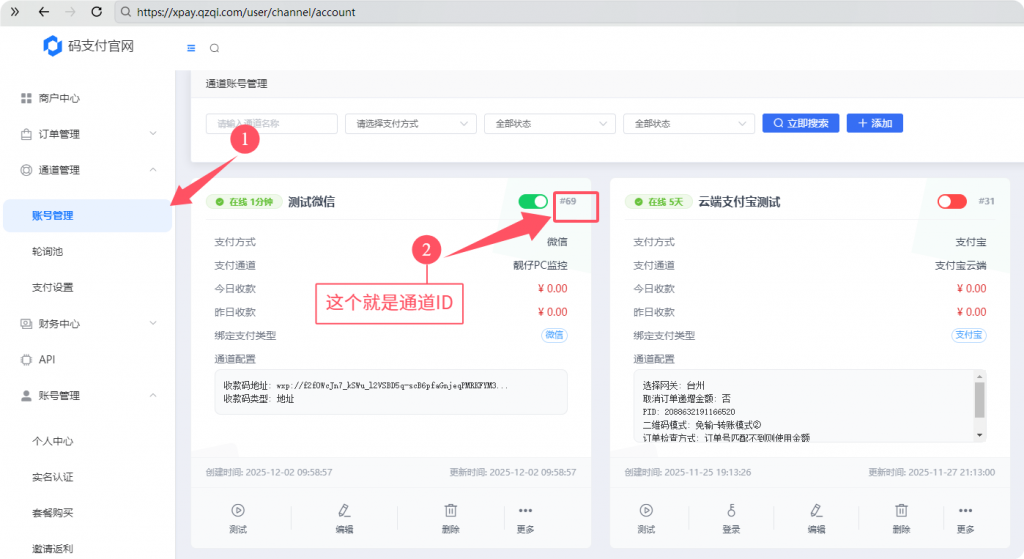Click the 订单管理 clipboard icon
Screen dimensions: 1024x559
26,134
